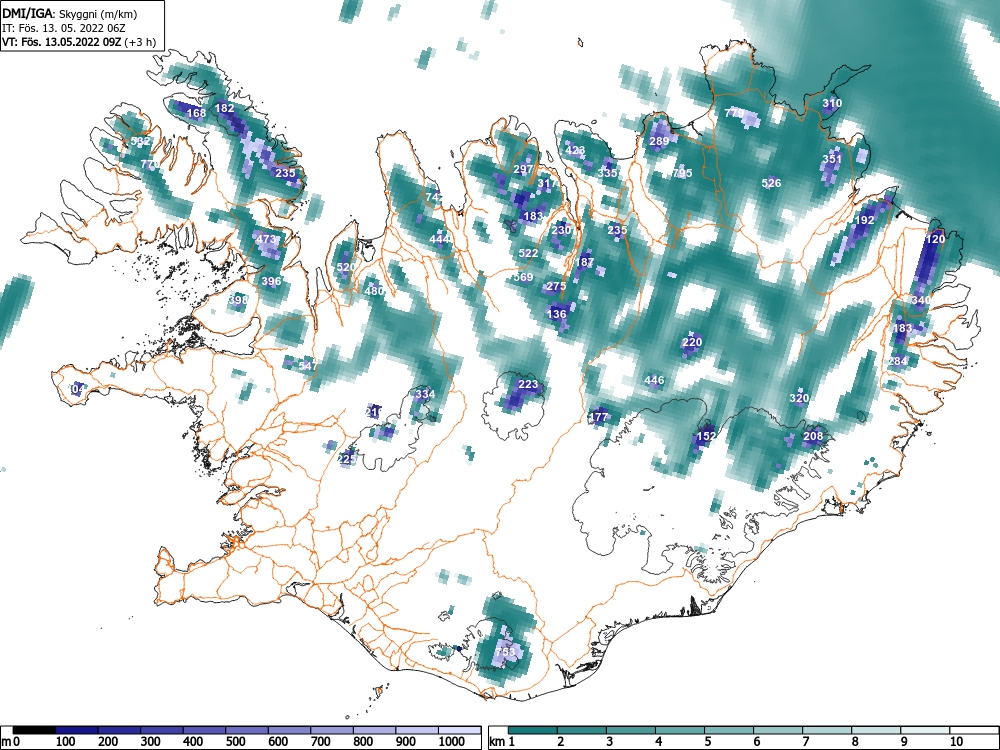Click visibility value '334' on the map
Viewport: 1000px width, 750px height.
425,394
